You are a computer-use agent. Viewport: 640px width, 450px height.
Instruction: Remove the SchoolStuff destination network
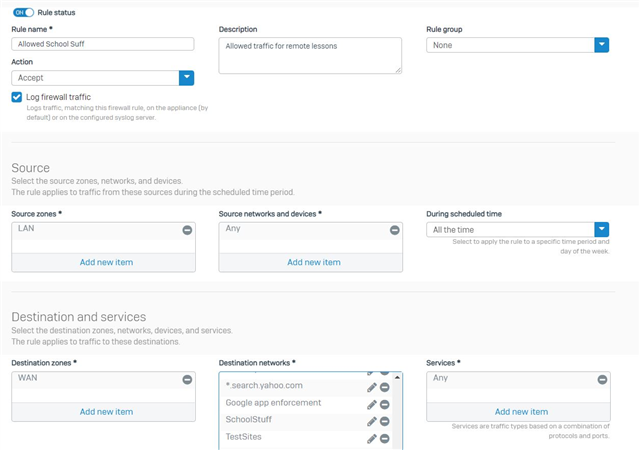[384, 421]
